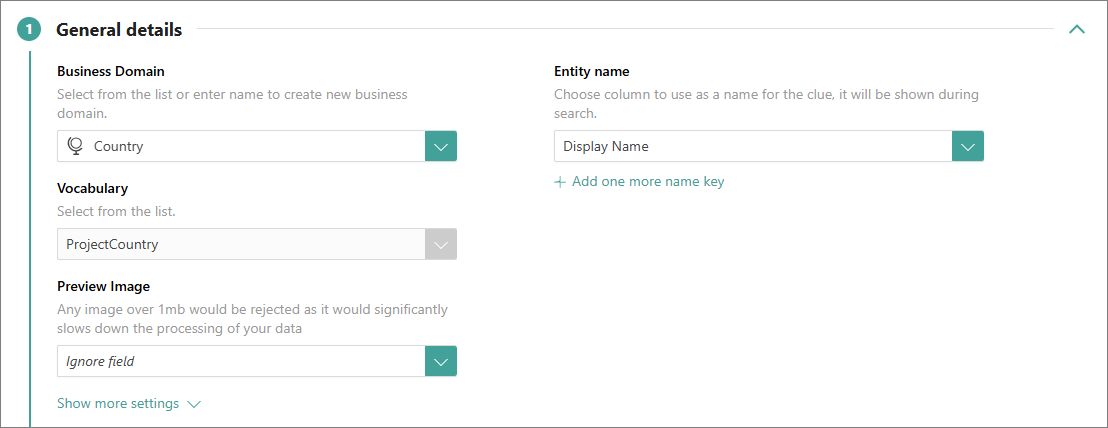Click the globe icon beside Country
The height and width of the screenshot is (428, 1108).
click(x=76, y=146)
